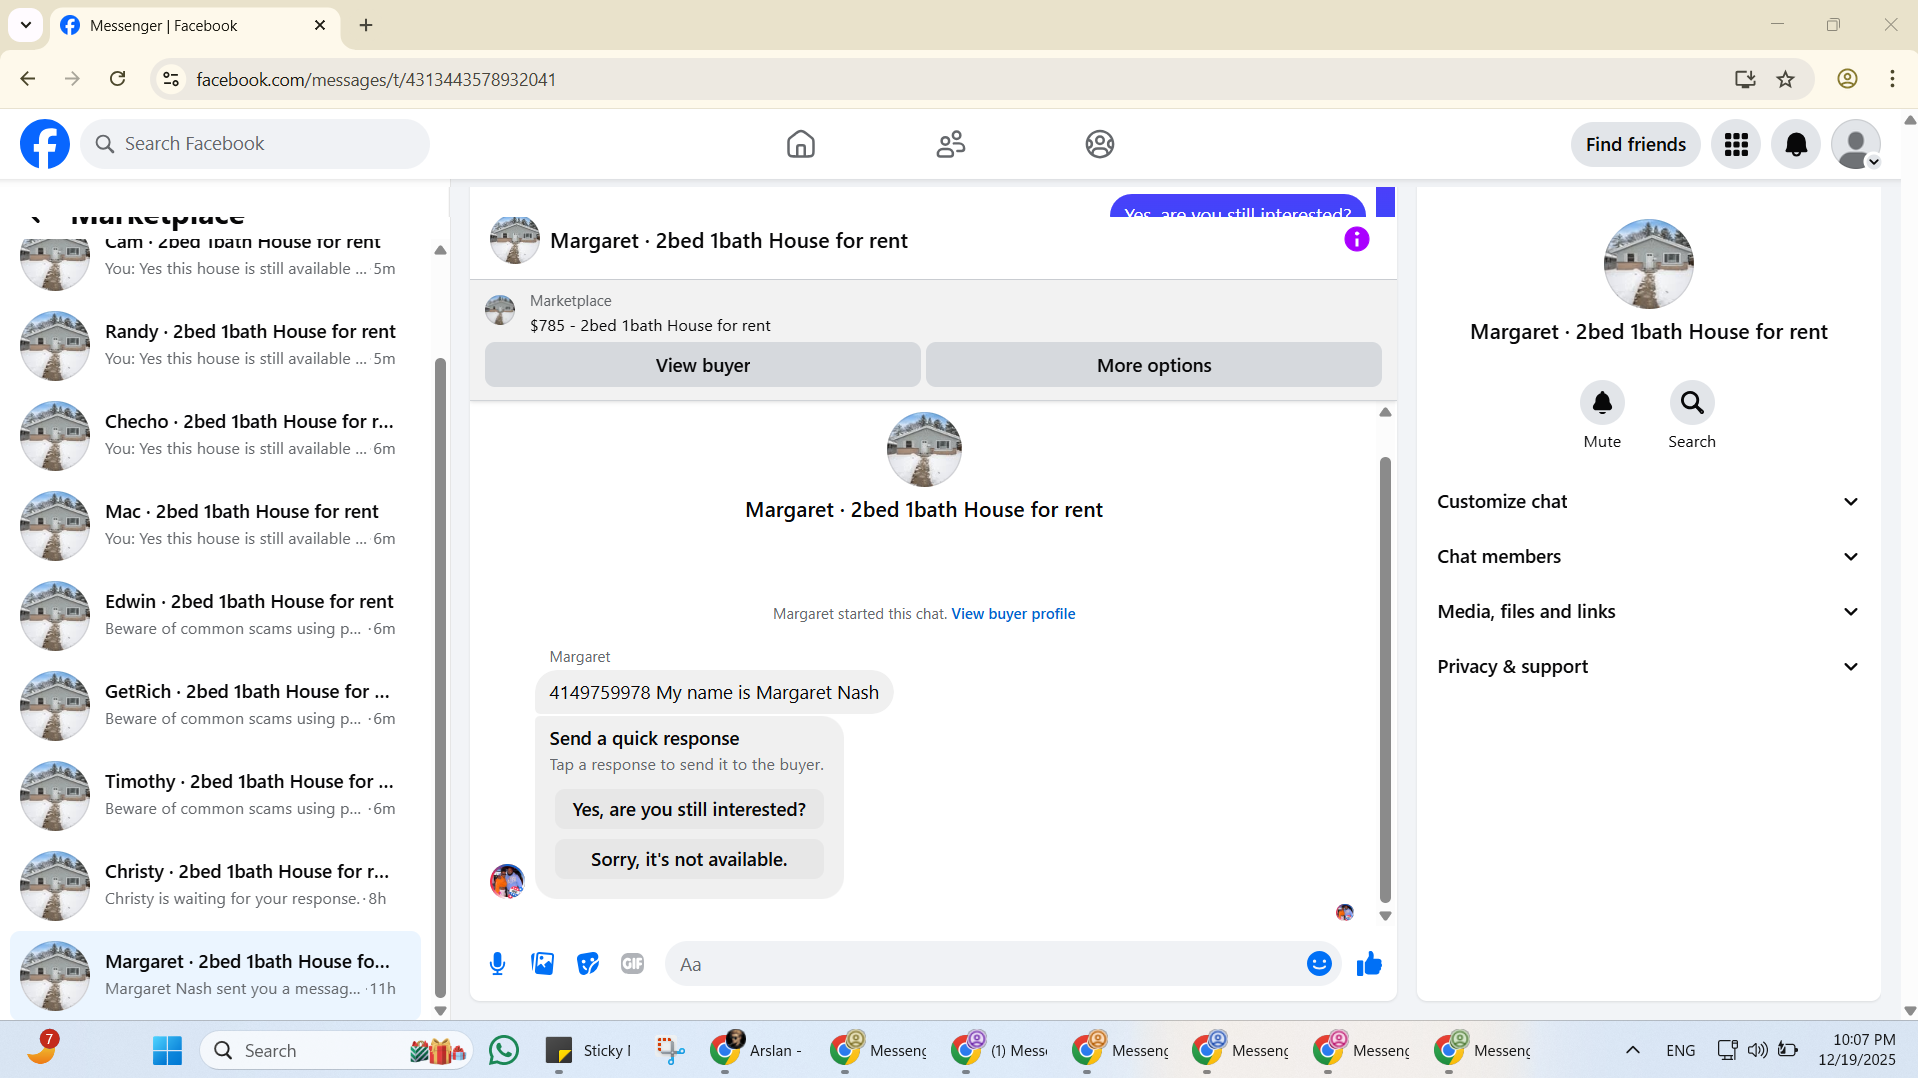
Task: Select the Margaret chat in the list
Action: [x=215, y=975]
